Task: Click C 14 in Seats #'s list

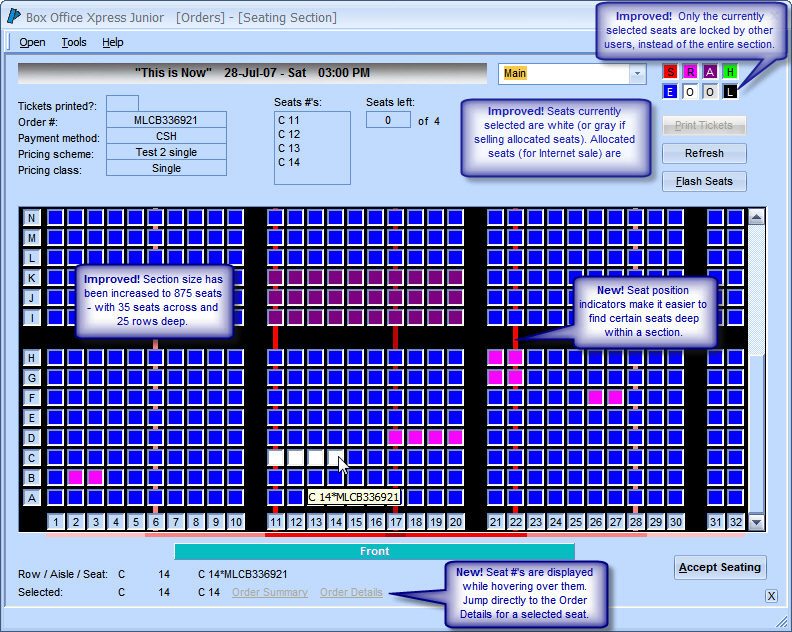Action: 289,162
